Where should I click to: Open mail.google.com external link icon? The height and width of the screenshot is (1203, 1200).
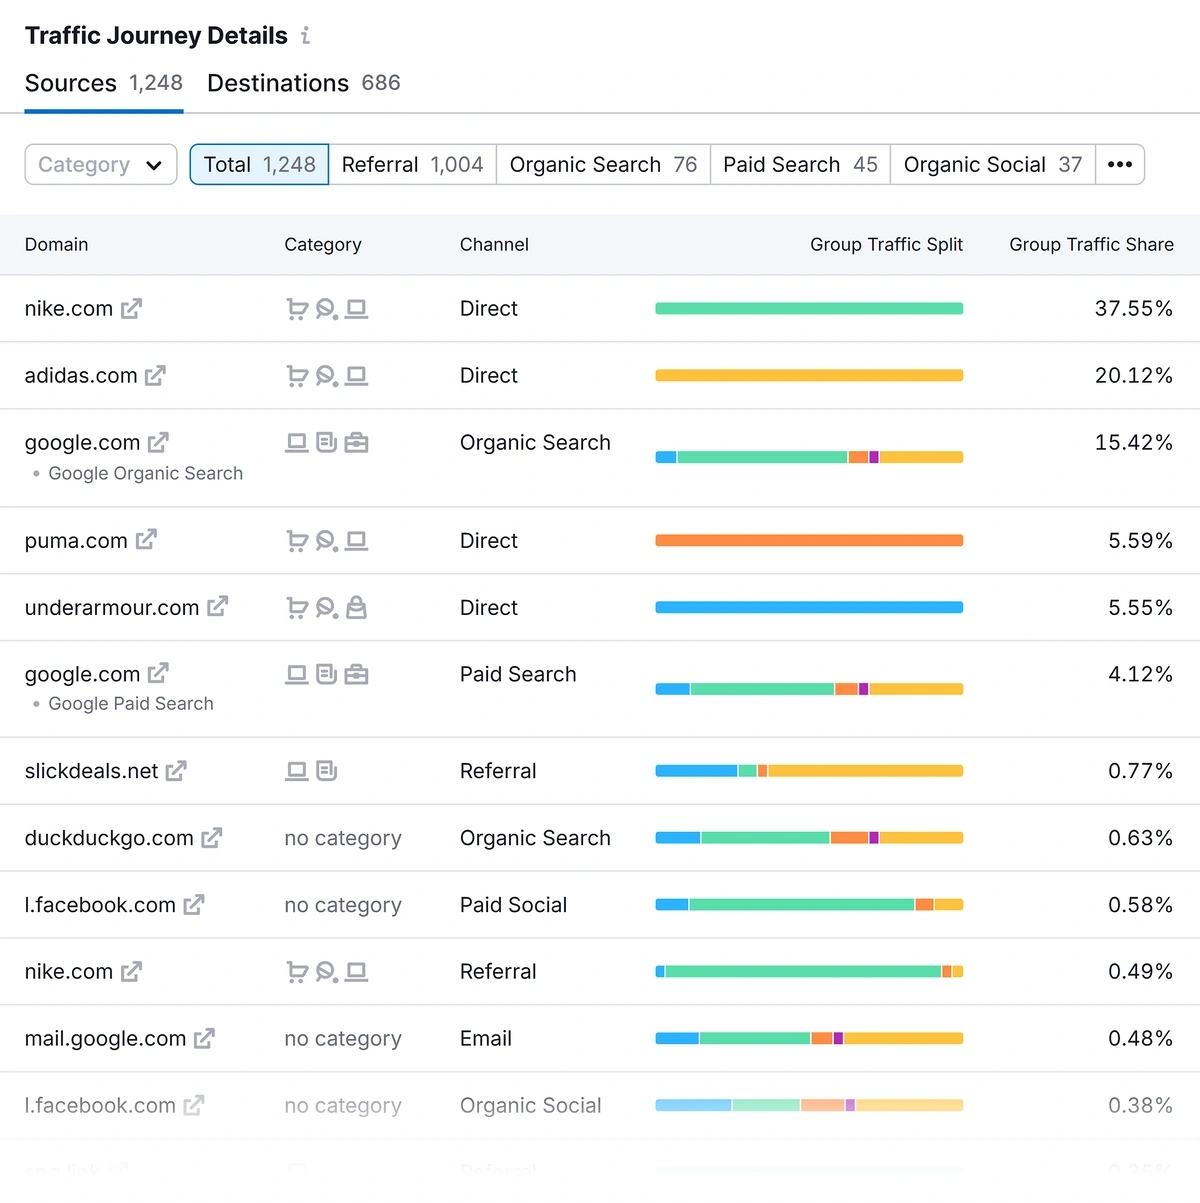[204, 1039]
